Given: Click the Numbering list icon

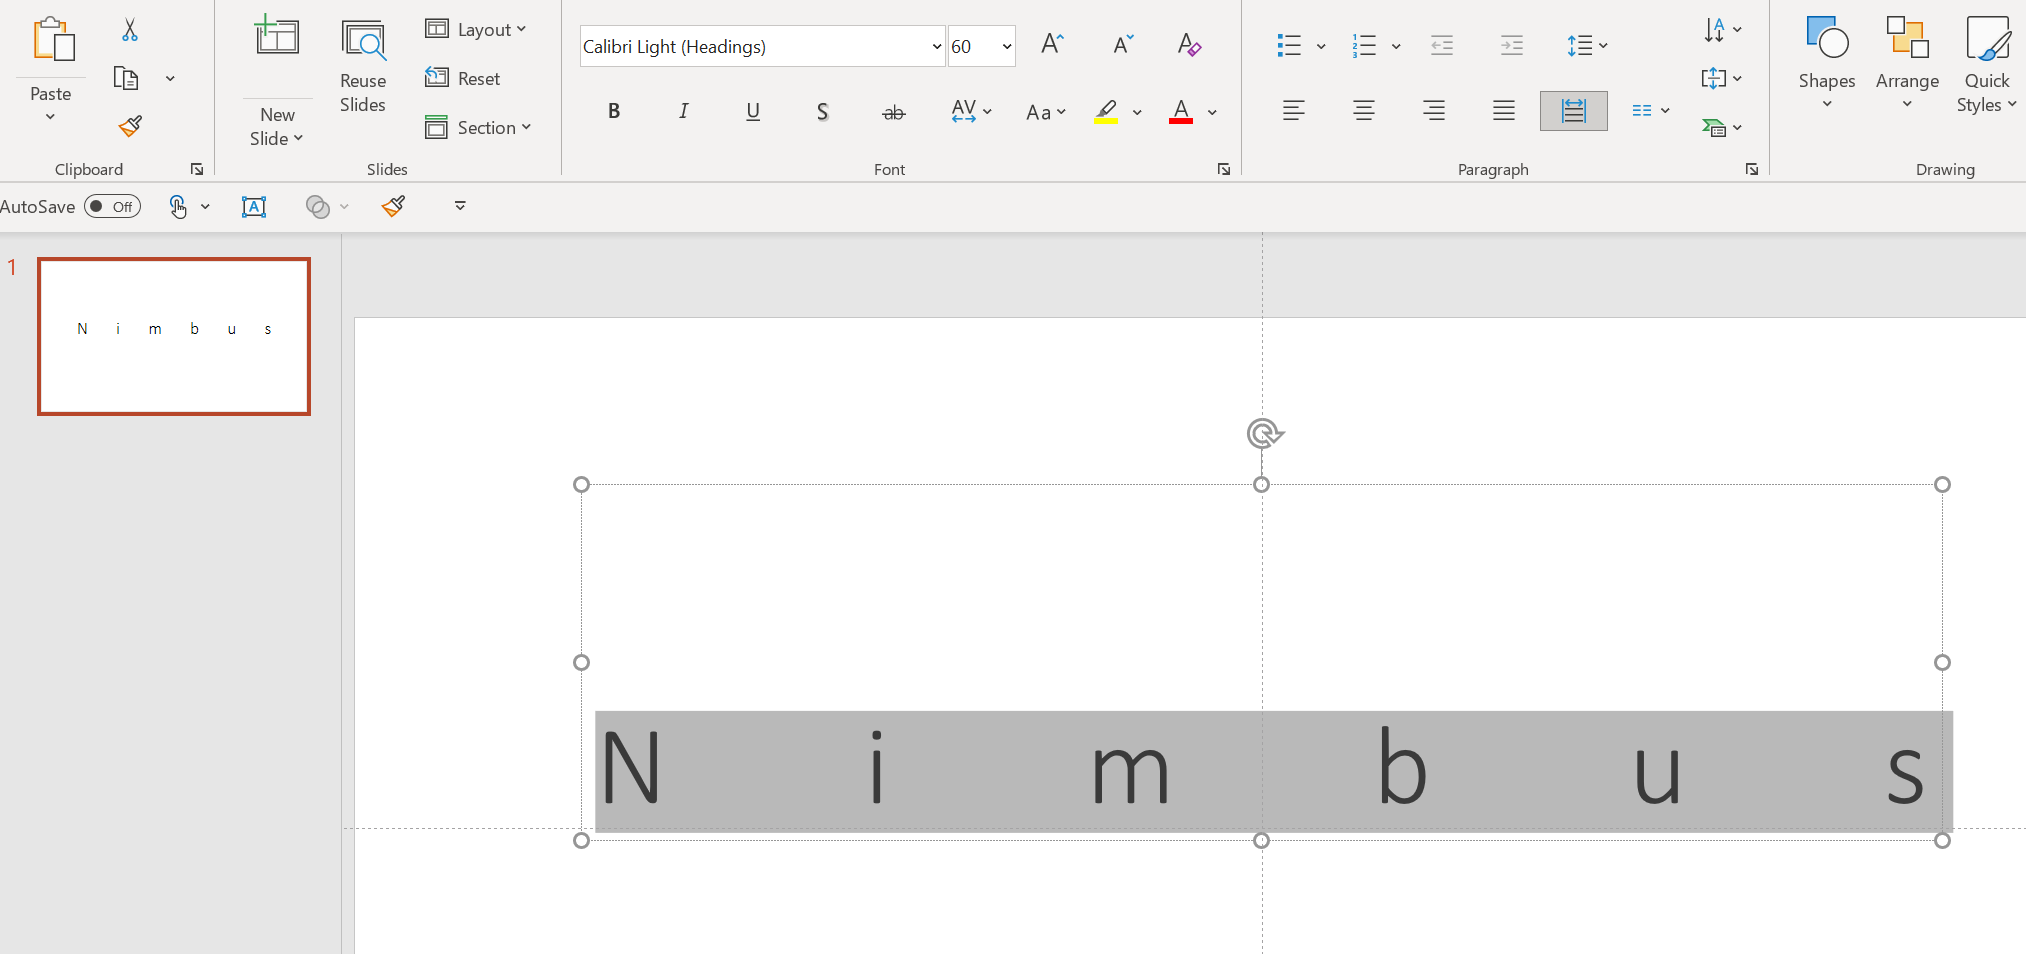Looking at the screenshot, I should coord(1364,45).
